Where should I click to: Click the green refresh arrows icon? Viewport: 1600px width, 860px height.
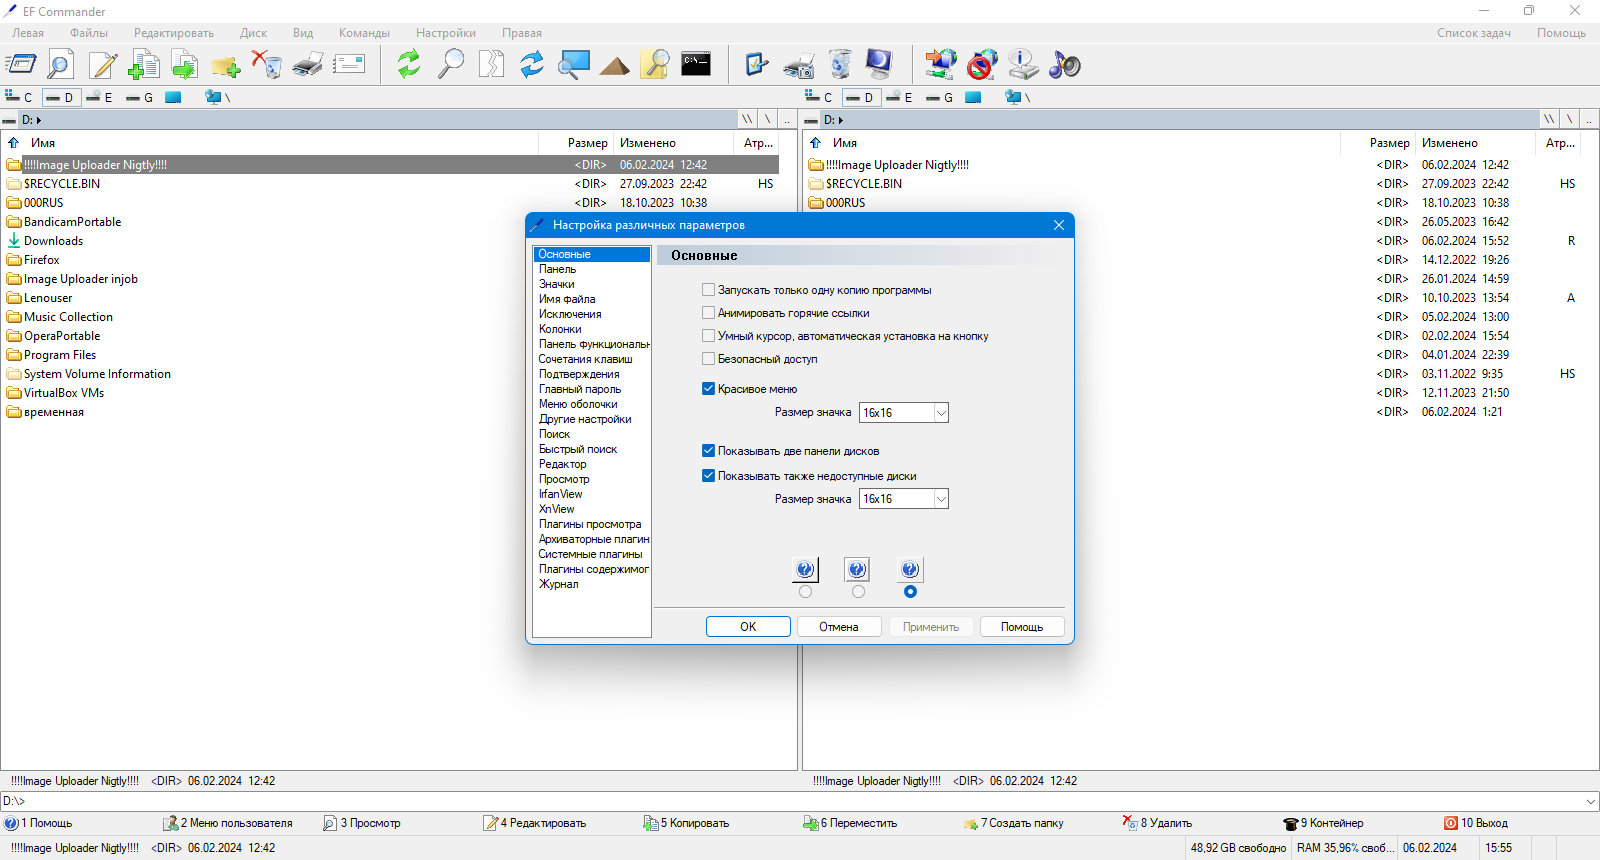pos(409,65)
